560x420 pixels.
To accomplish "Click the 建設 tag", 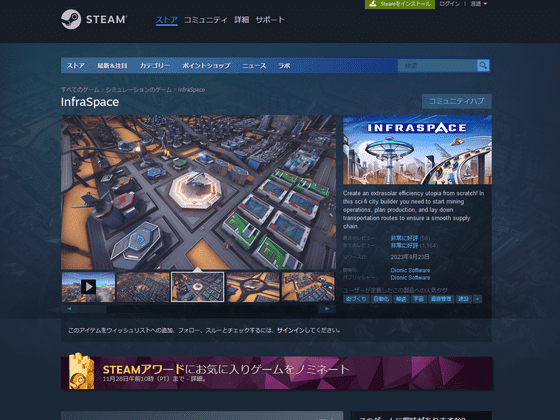I will tap(464, 299).
